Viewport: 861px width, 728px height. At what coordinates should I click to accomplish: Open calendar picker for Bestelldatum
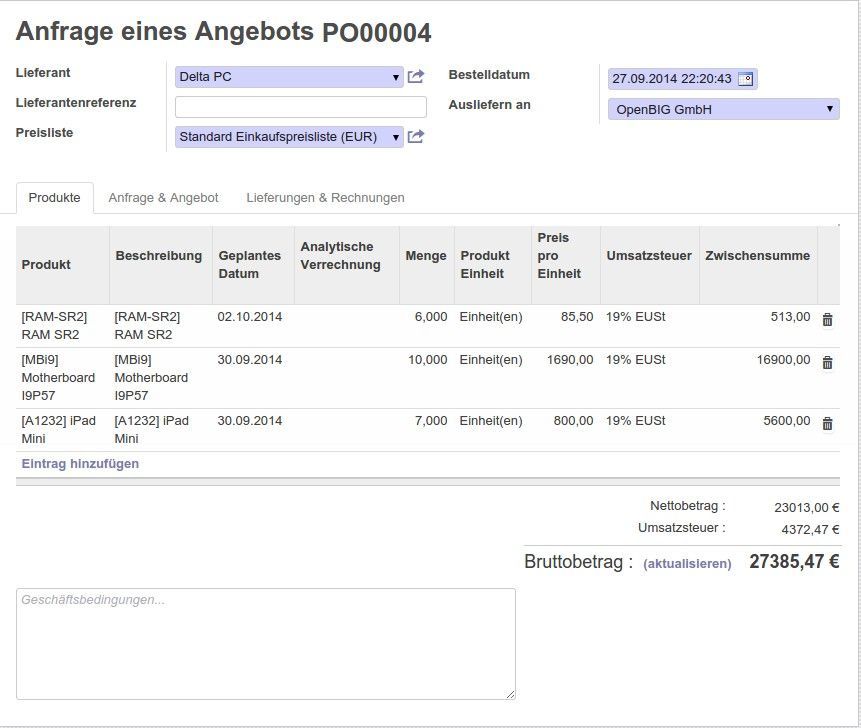tap(745, 79)
